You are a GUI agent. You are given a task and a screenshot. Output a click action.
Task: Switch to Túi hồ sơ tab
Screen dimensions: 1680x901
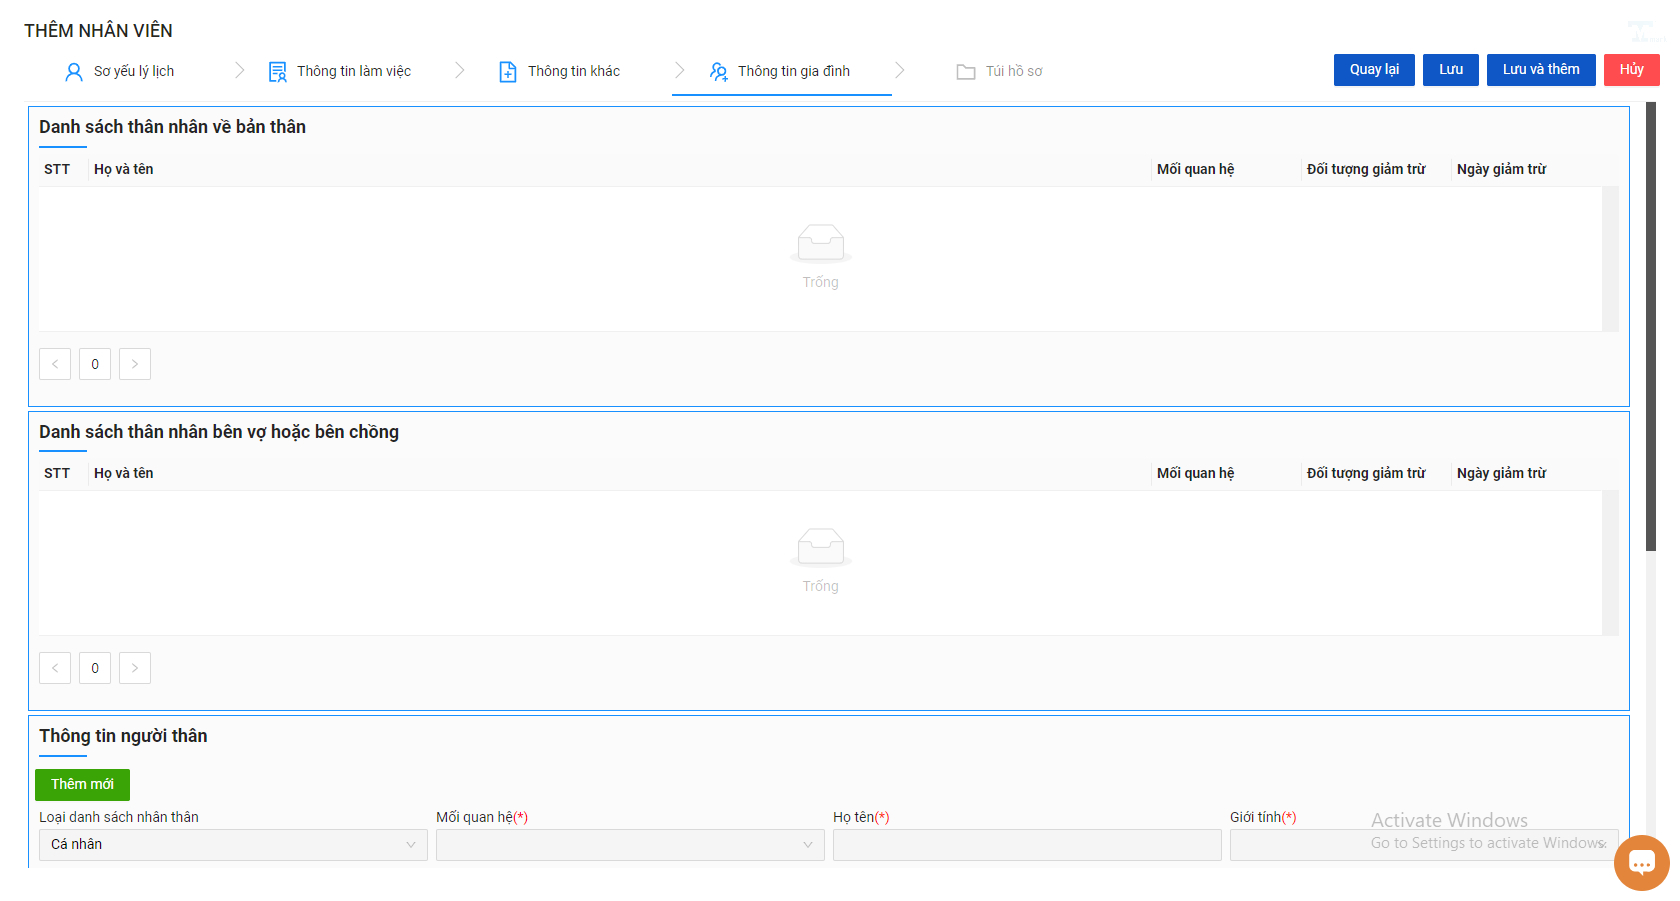[1000, 72]
